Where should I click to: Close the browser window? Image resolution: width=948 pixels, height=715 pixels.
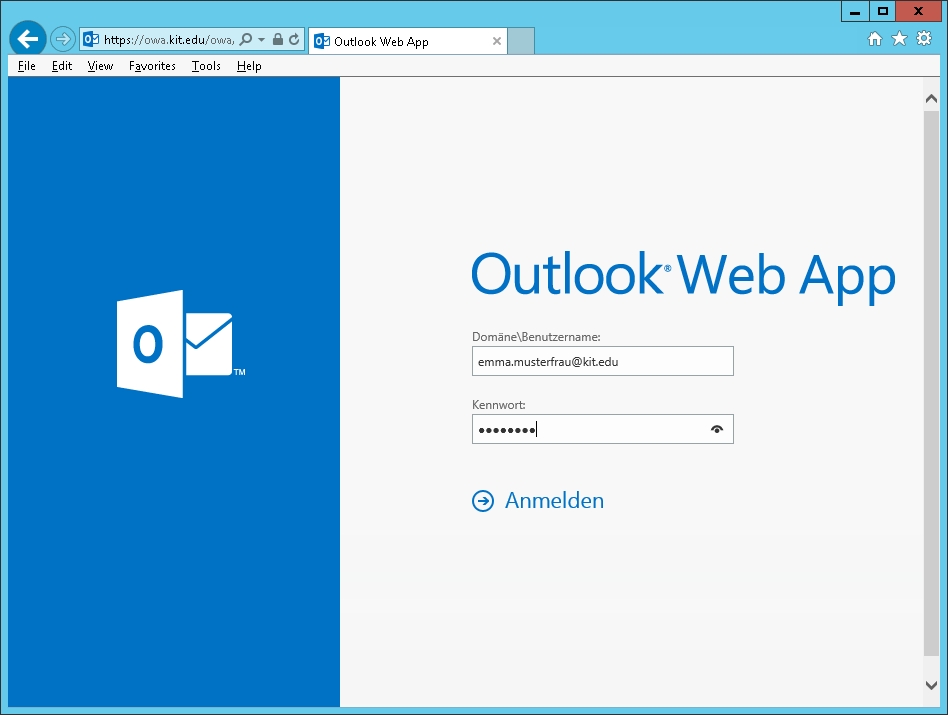(x=918, y=11)
